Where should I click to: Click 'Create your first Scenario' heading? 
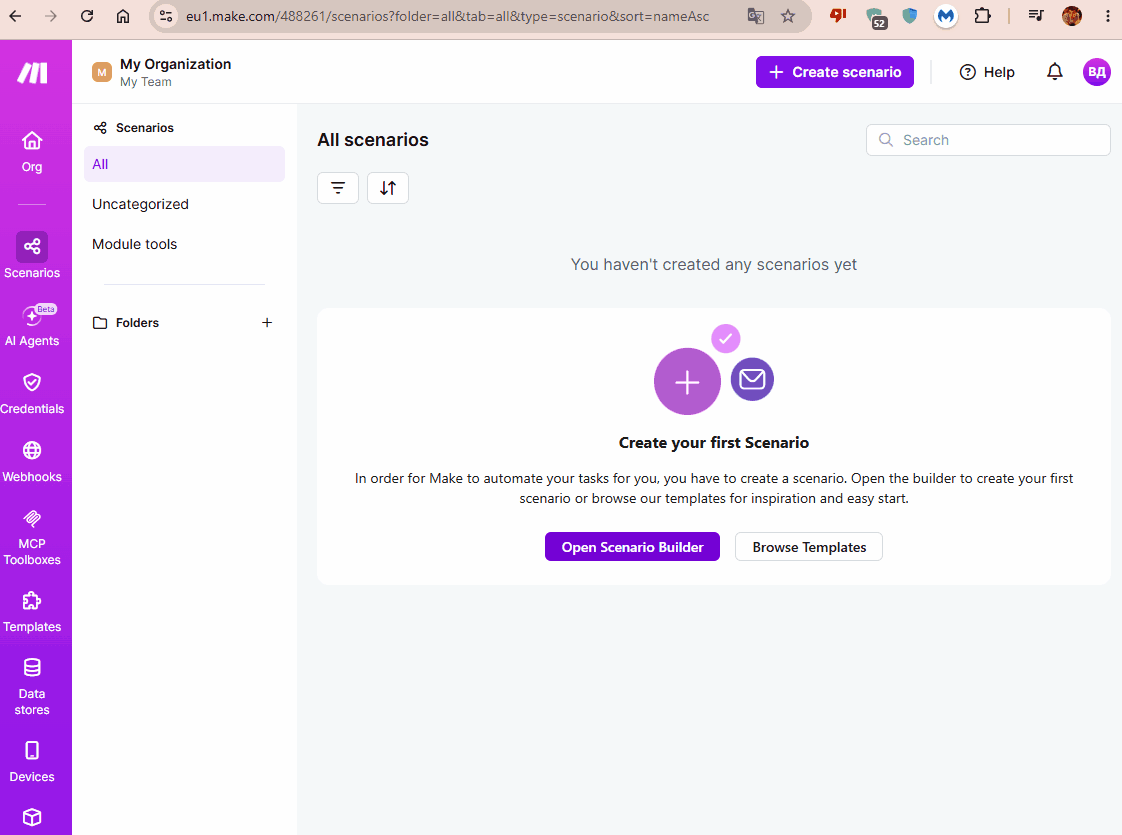[x=713, y=443]
